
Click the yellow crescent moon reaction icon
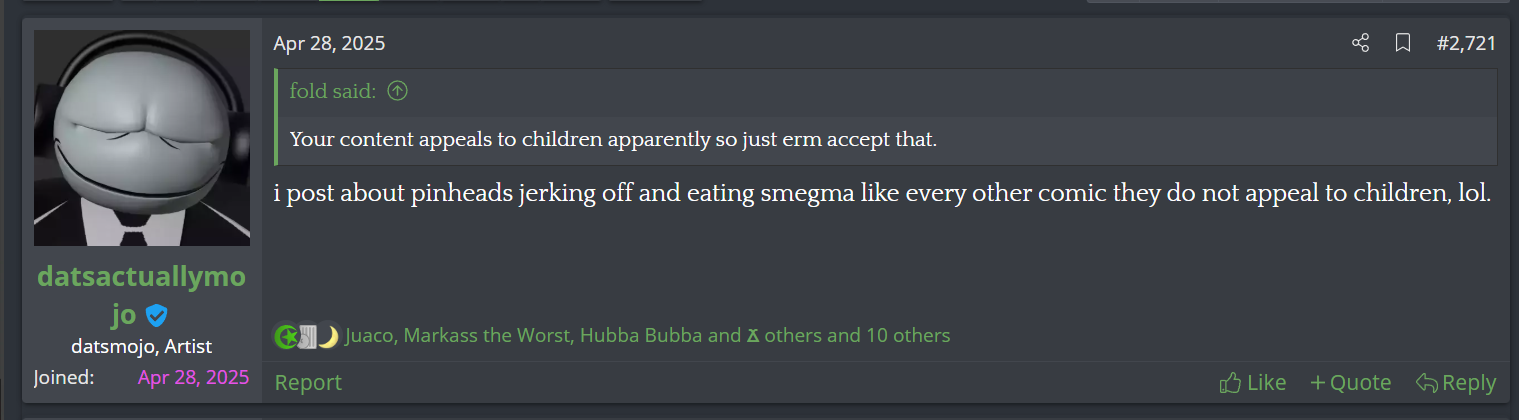(328, 336)
